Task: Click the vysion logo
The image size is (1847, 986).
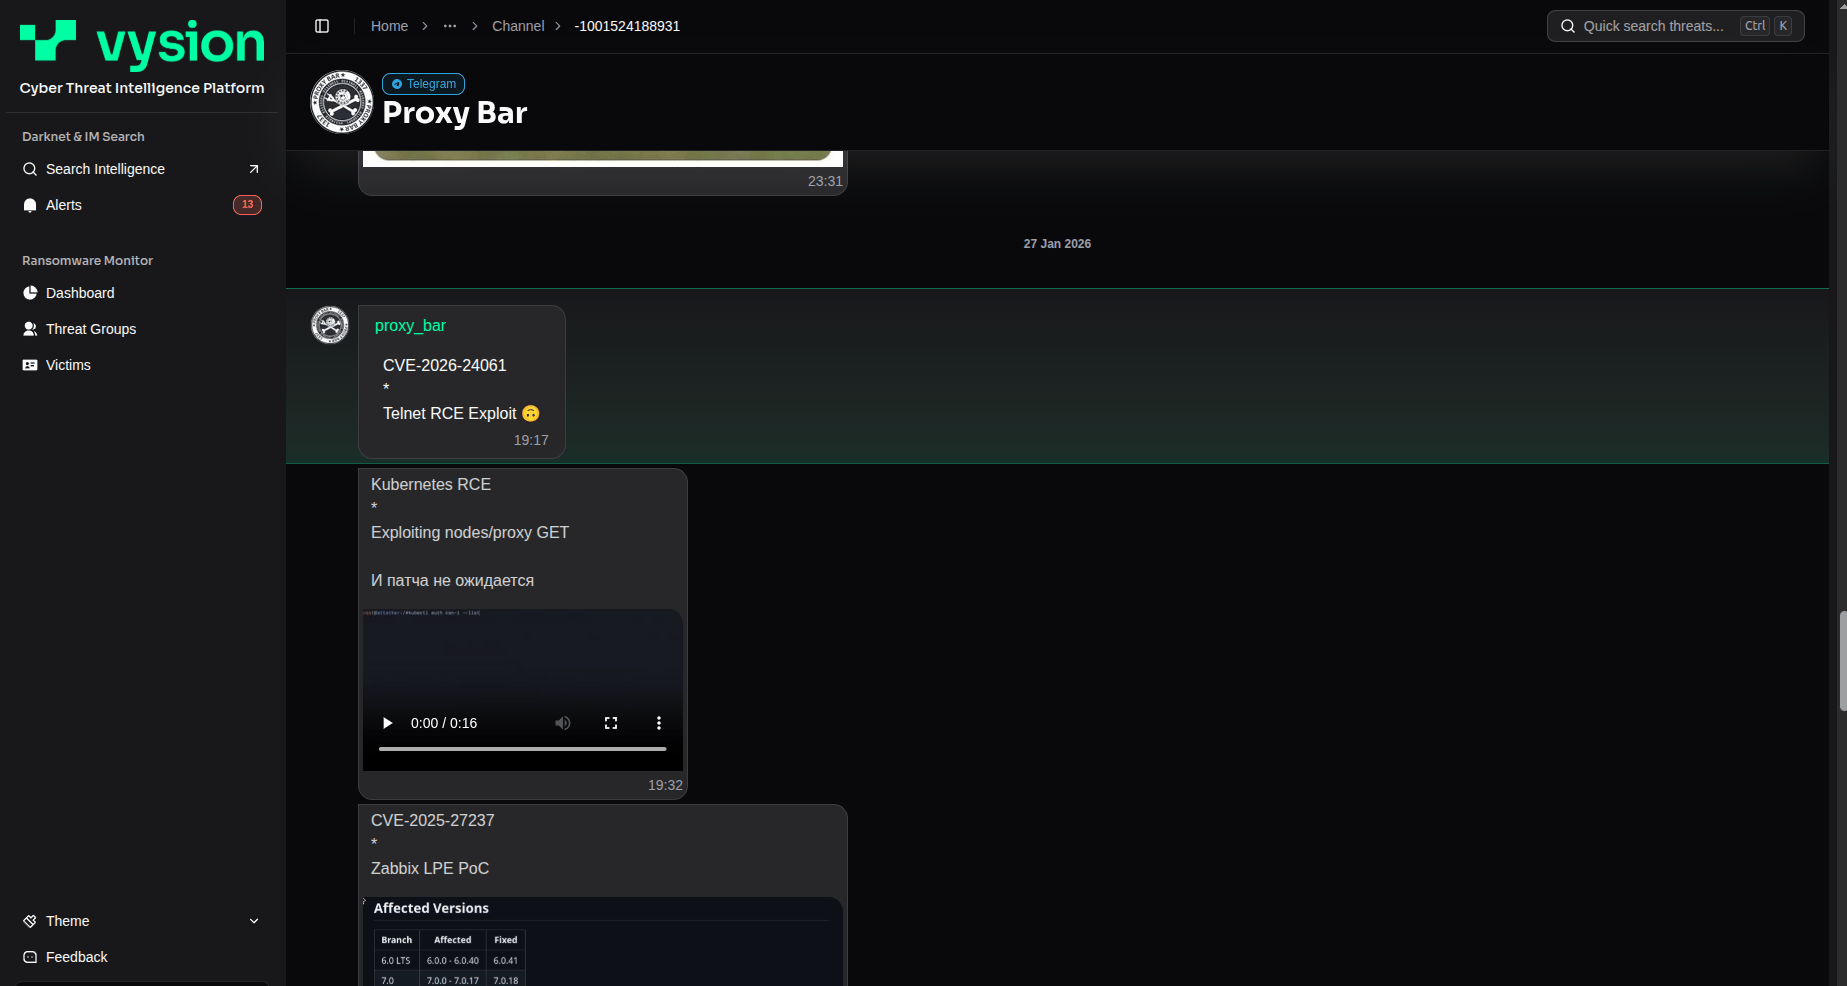Action: pyautogui.click(x=142, y=44)
